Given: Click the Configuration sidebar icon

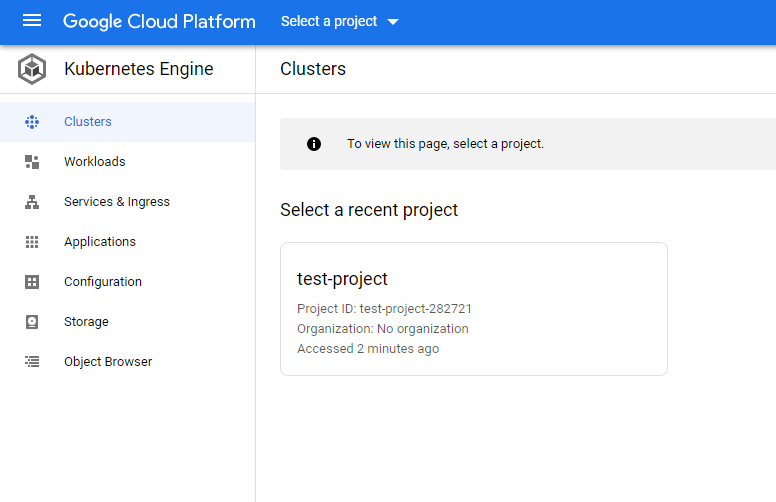Looking at the screenshot, I should (32, 282).
